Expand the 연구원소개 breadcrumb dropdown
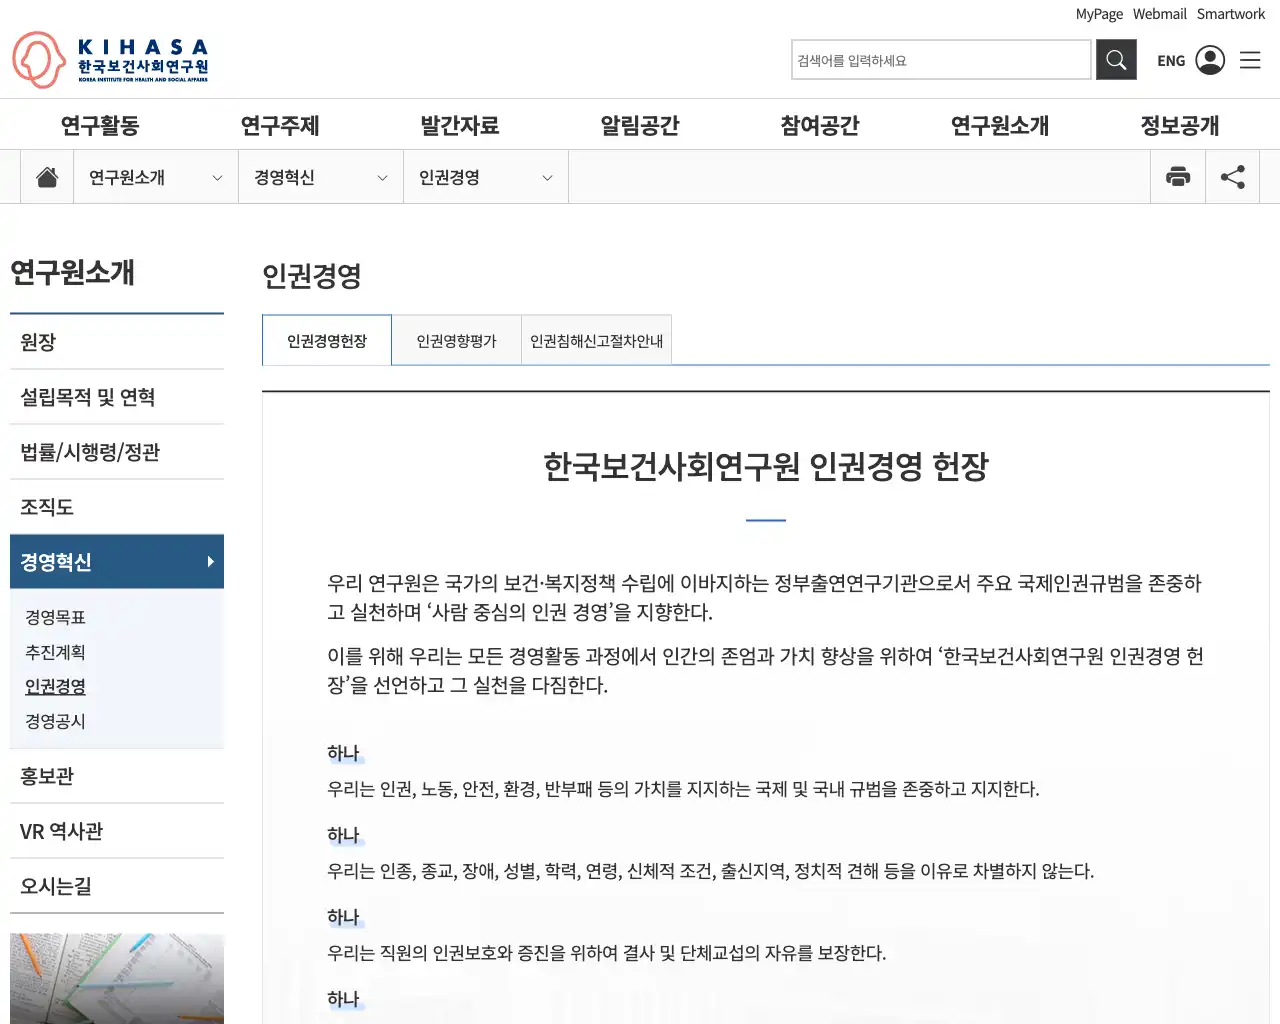 pyautogui.click(x=217, y=178)
